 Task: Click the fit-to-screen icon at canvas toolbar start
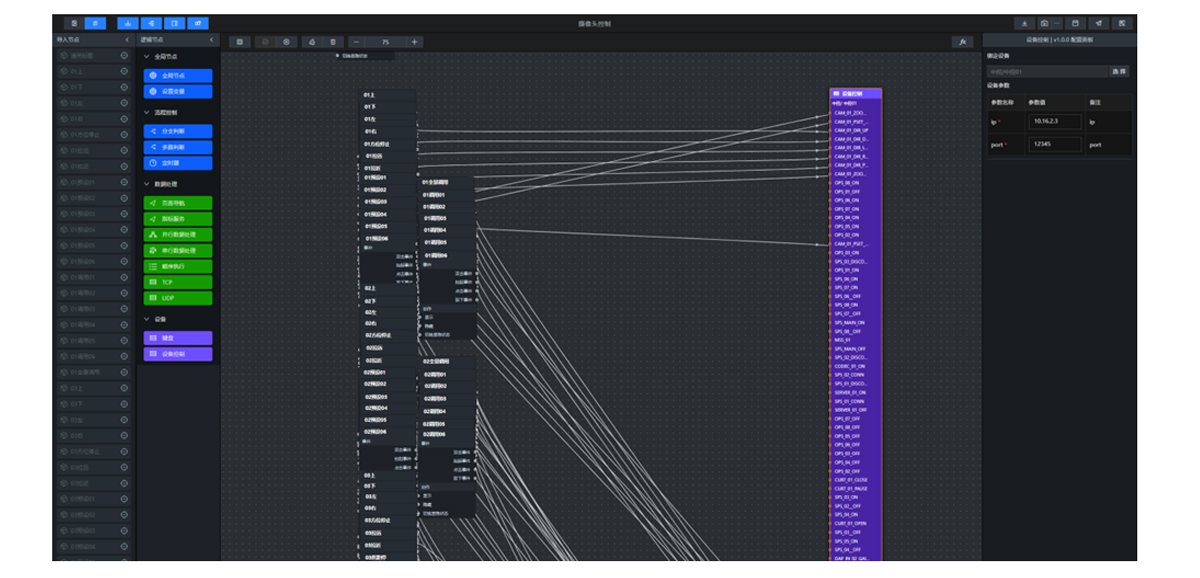pos(240,42)
